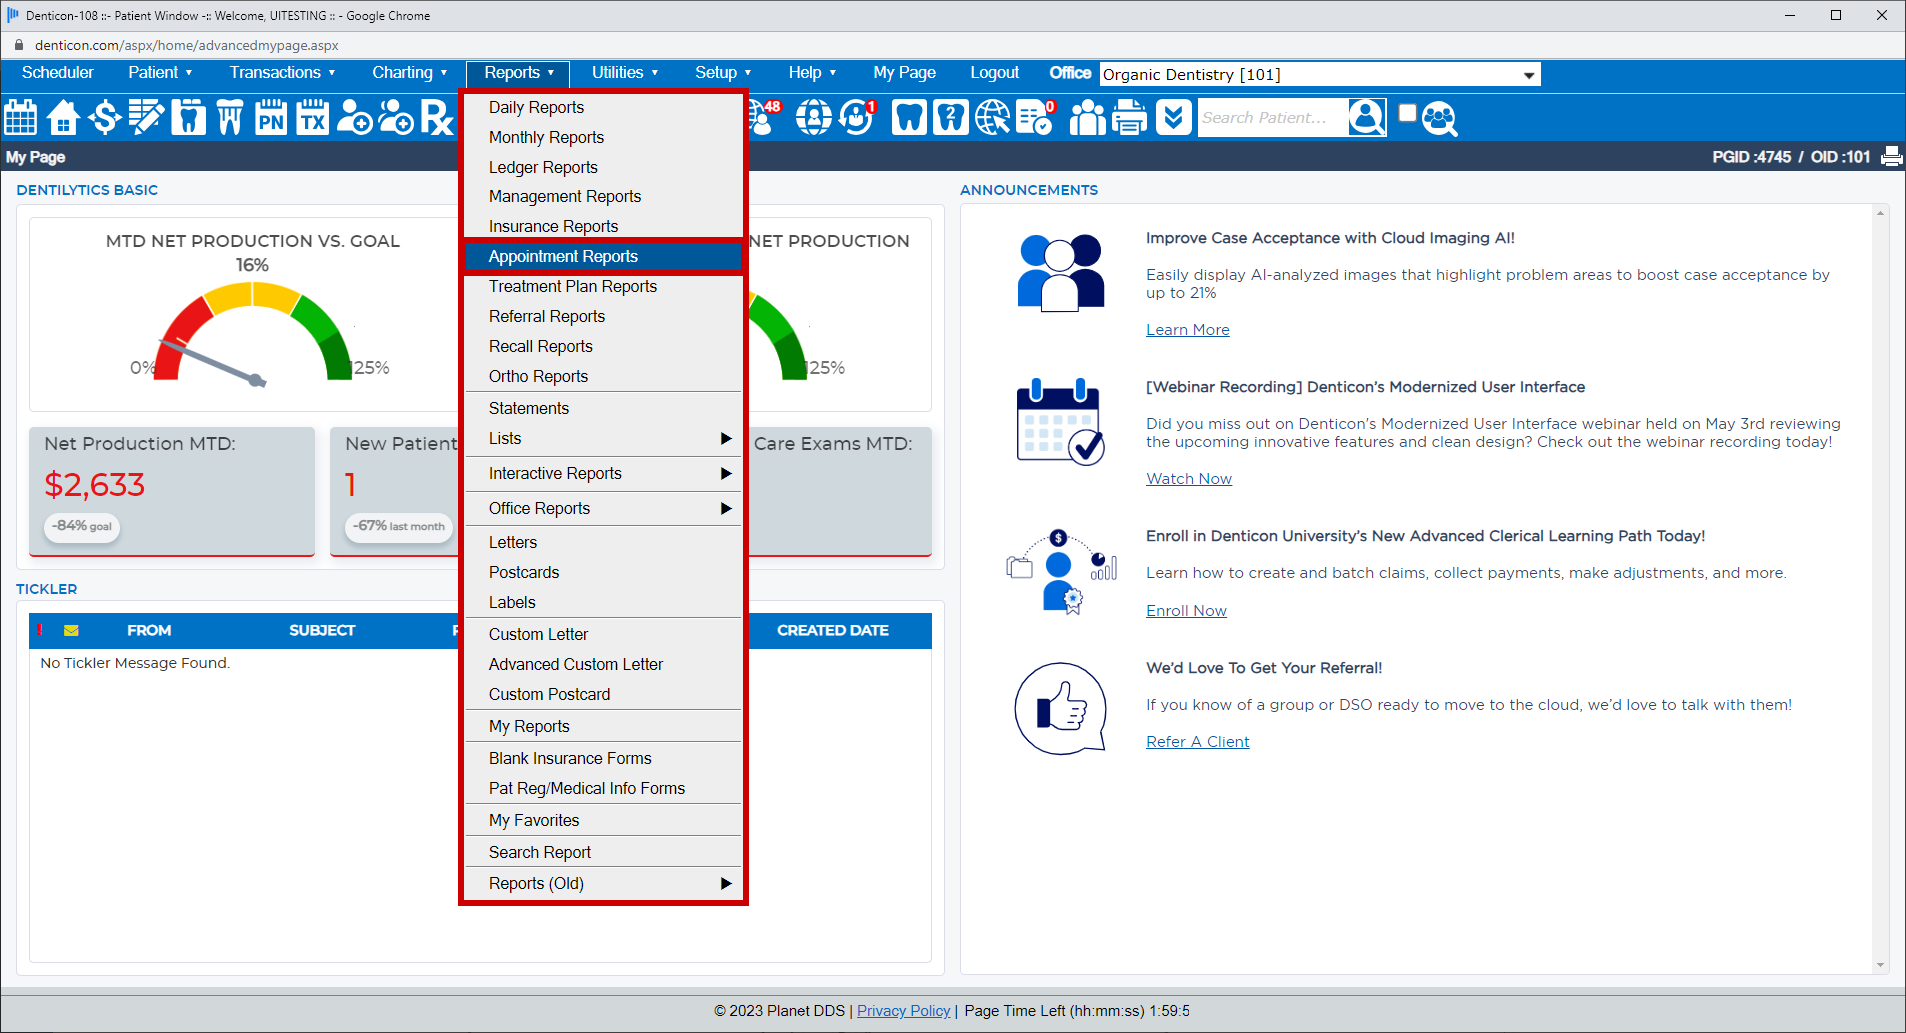
Task: Click the plain white tooth icon
Action: click(909, 117)
